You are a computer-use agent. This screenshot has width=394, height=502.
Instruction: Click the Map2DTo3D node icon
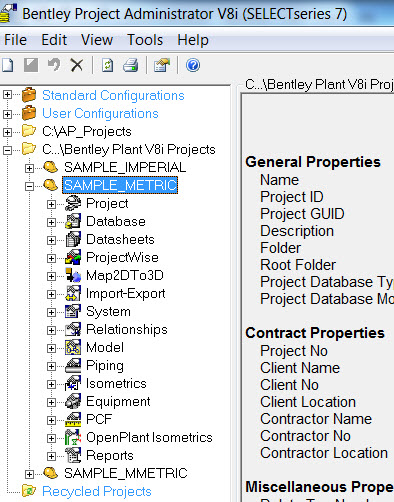pyautogui.click(x=73, y=275)
